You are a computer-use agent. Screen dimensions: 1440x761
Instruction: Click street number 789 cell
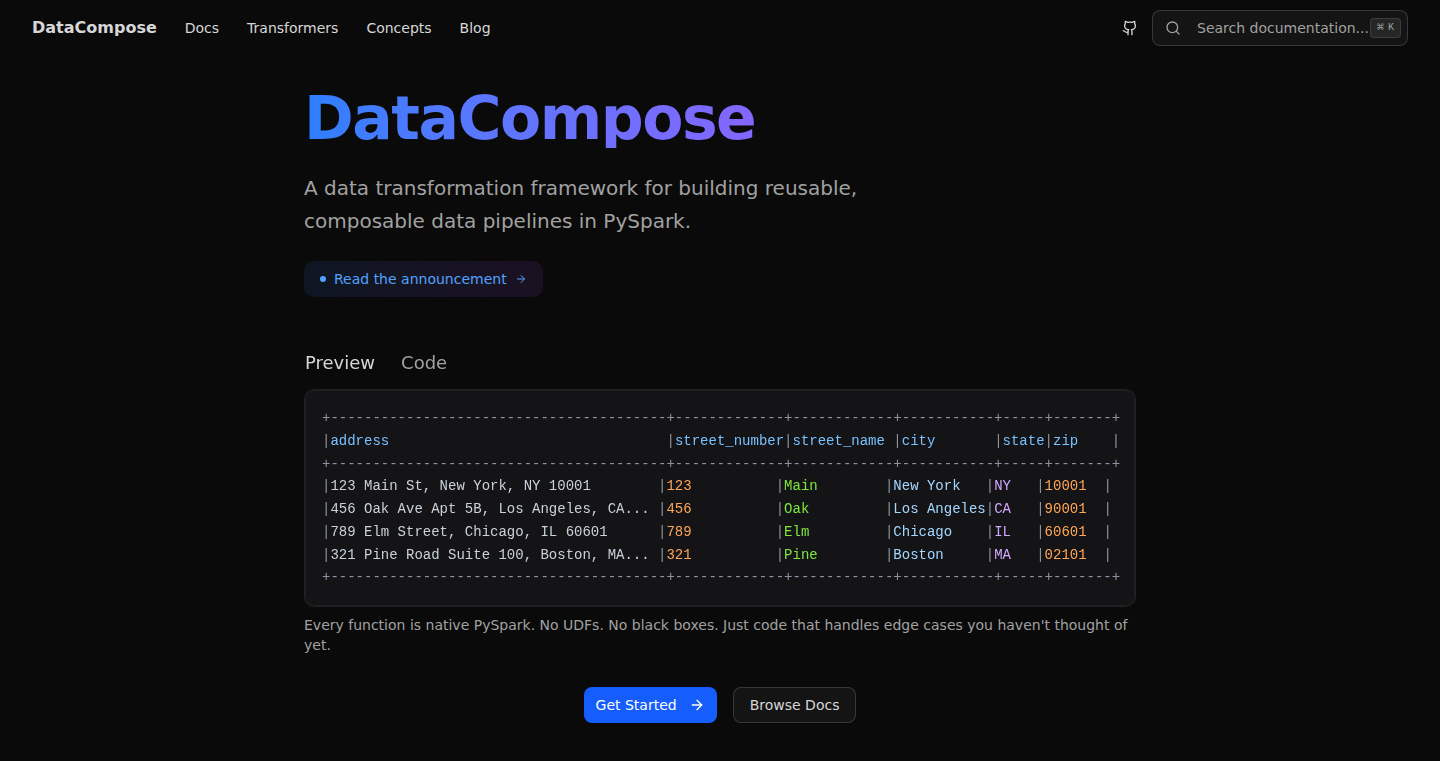[679, 532]
